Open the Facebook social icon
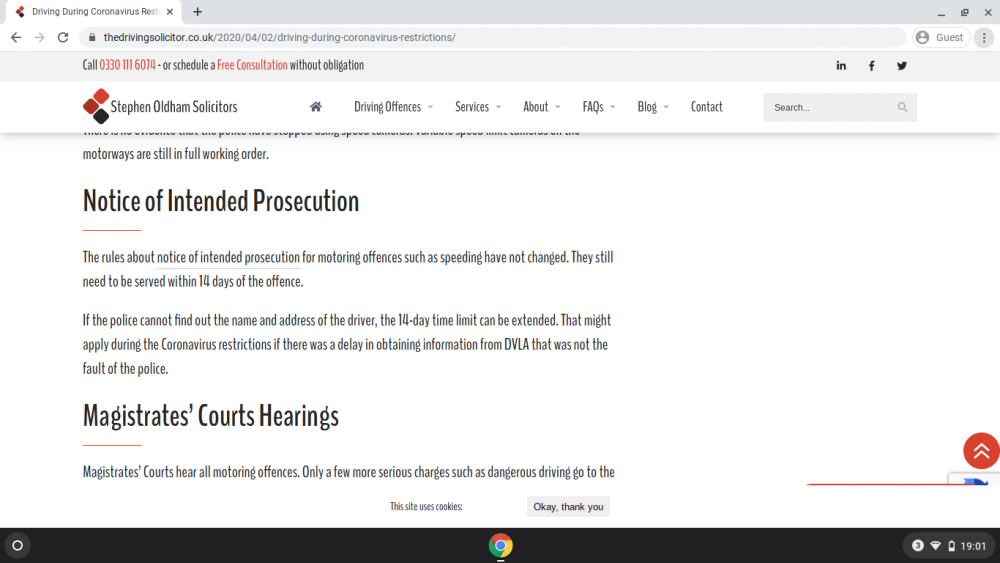The width and height of the screenshot is (1000, 563). (x=871, y=66)
